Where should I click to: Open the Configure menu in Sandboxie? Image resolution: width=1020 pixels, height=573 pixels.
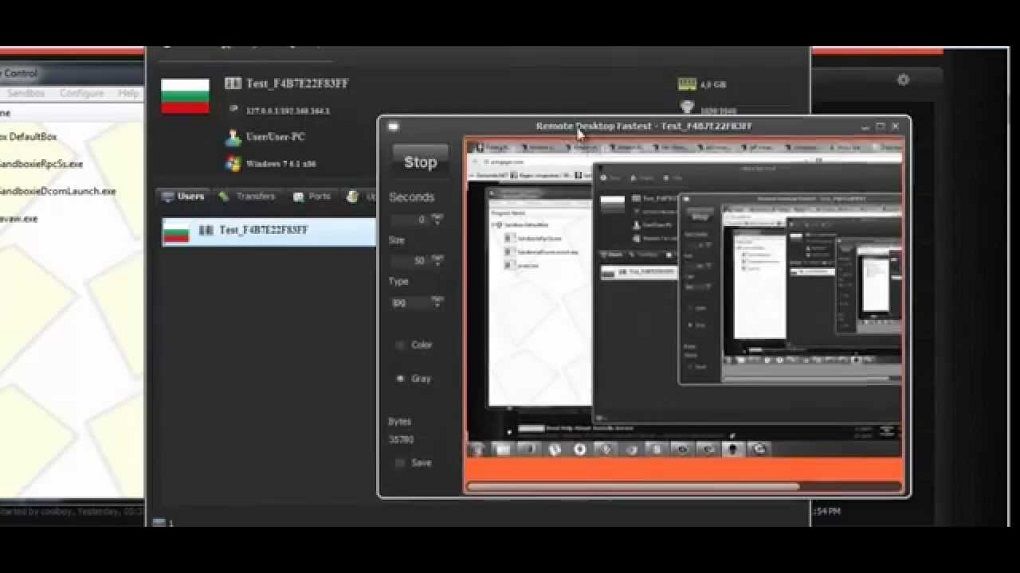81,93
